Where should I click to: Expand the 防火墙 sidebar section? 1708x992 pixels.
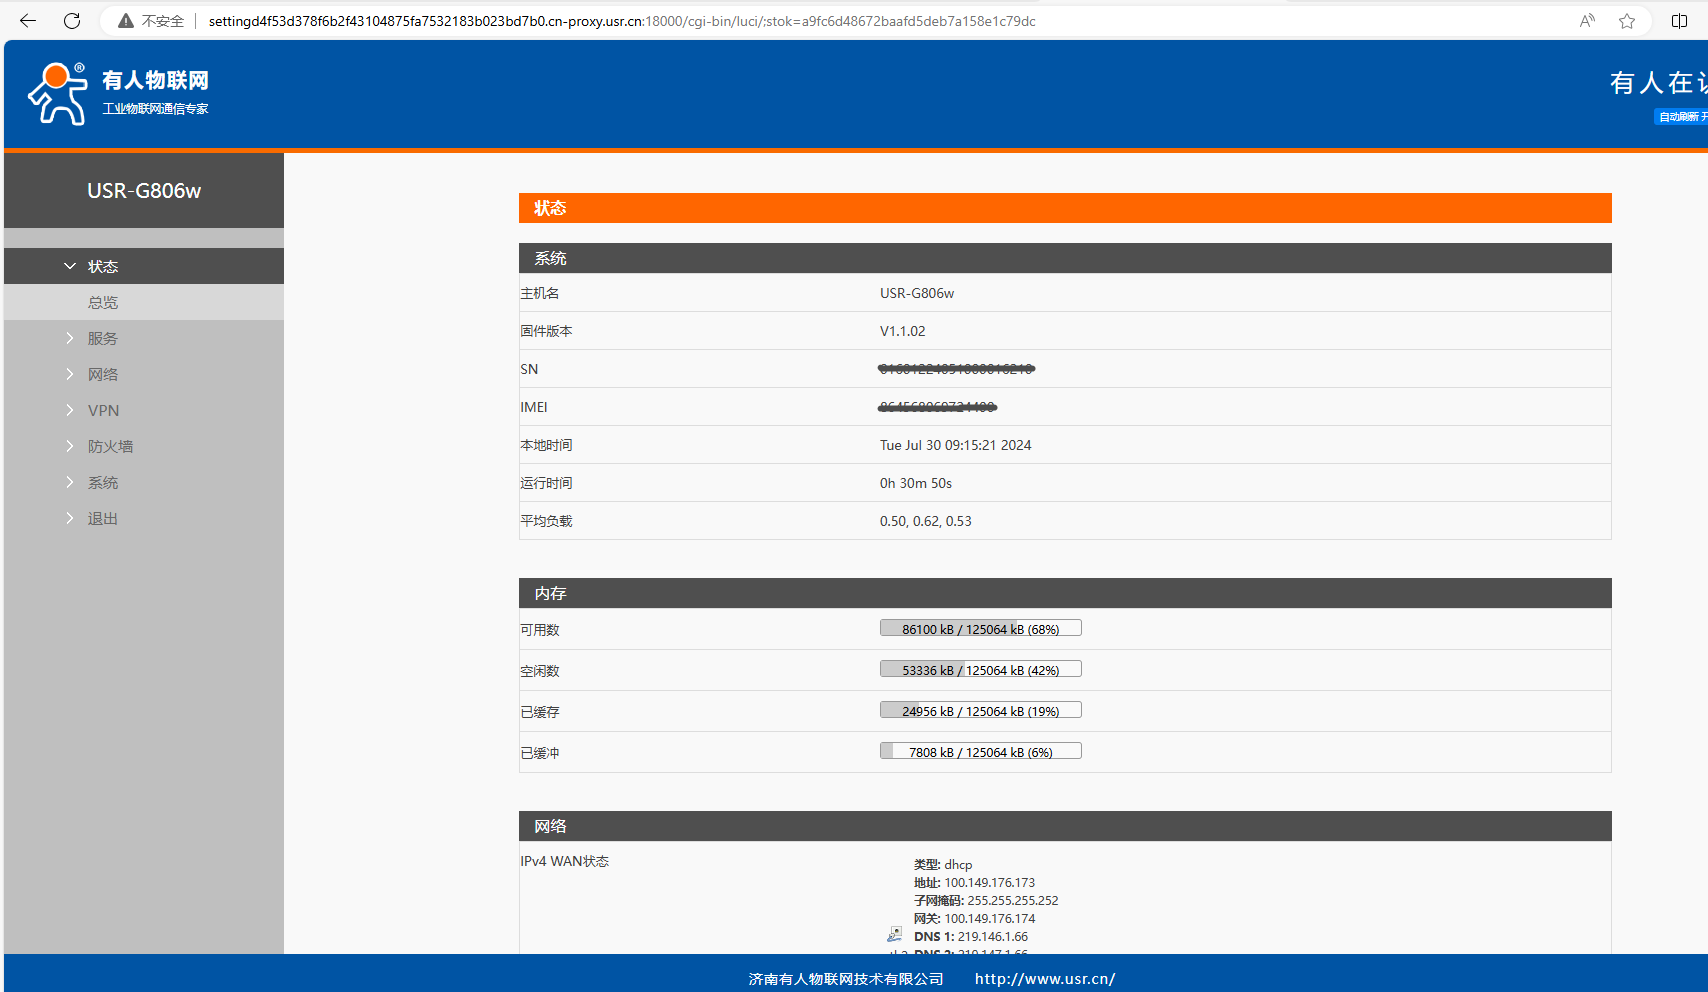(x=110, y=446)
